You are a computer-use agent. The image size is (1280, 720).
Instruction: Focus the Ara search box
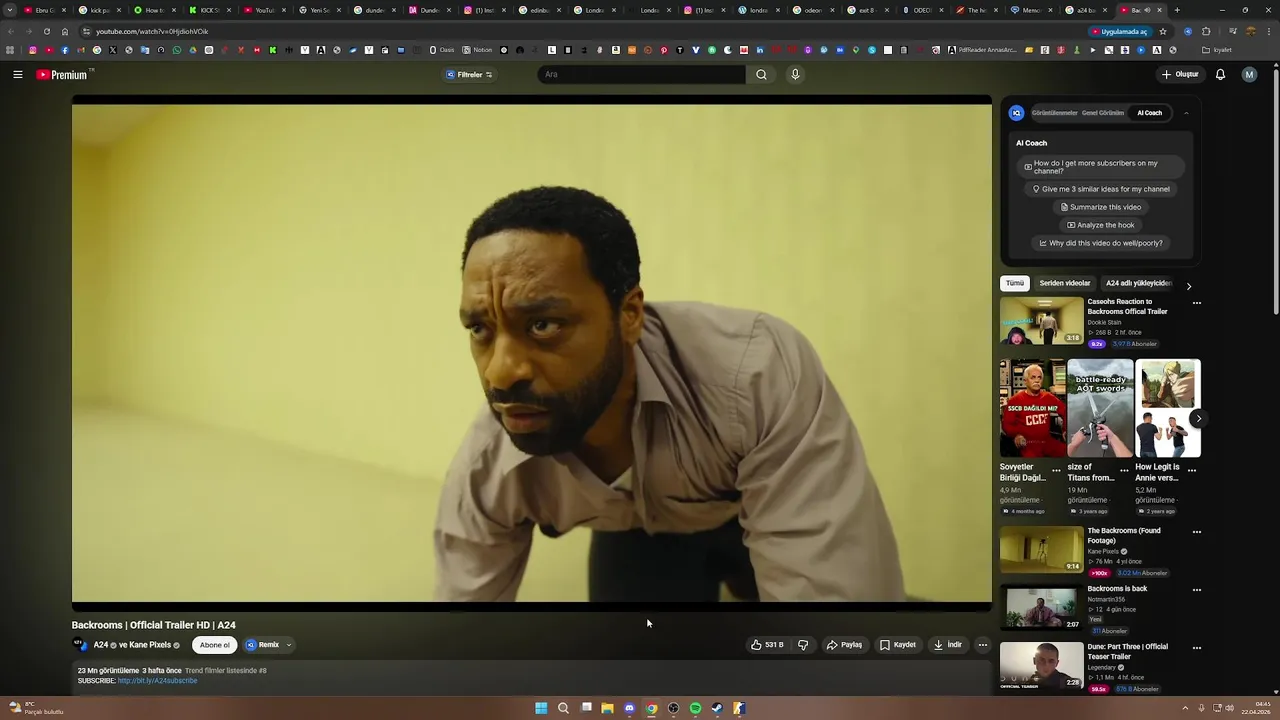(641, 74)
